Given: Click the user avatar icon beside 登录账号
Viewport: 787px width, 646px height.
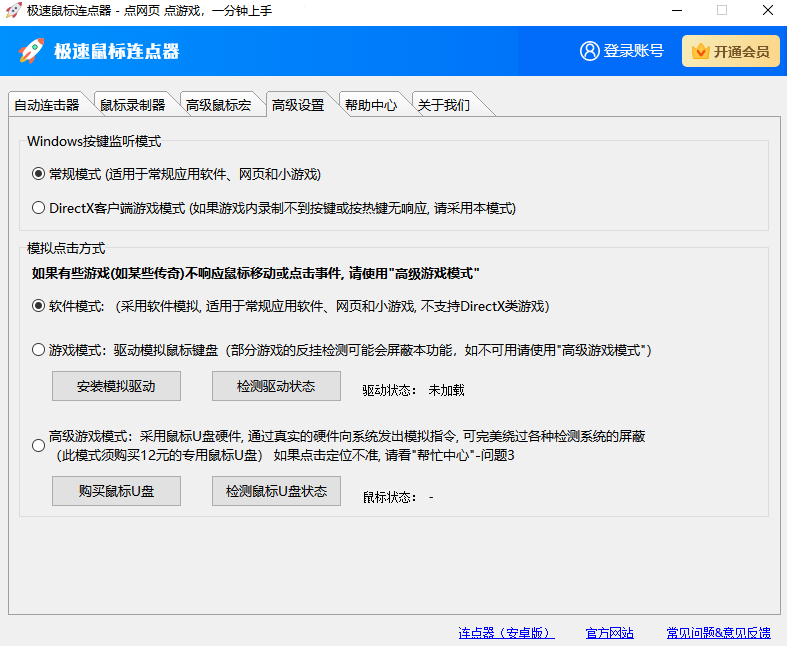Looking at the screenshot, I should 589,51.
